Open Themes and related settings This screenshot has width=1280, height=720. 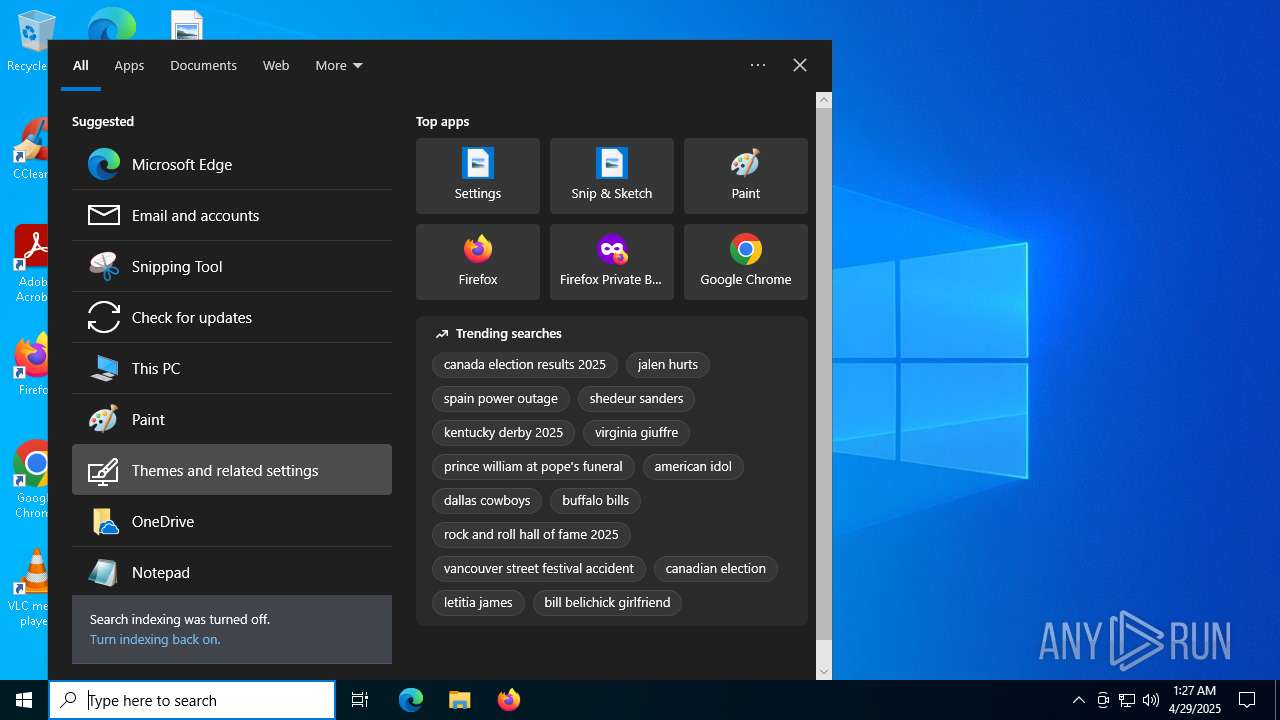[232, 470]
